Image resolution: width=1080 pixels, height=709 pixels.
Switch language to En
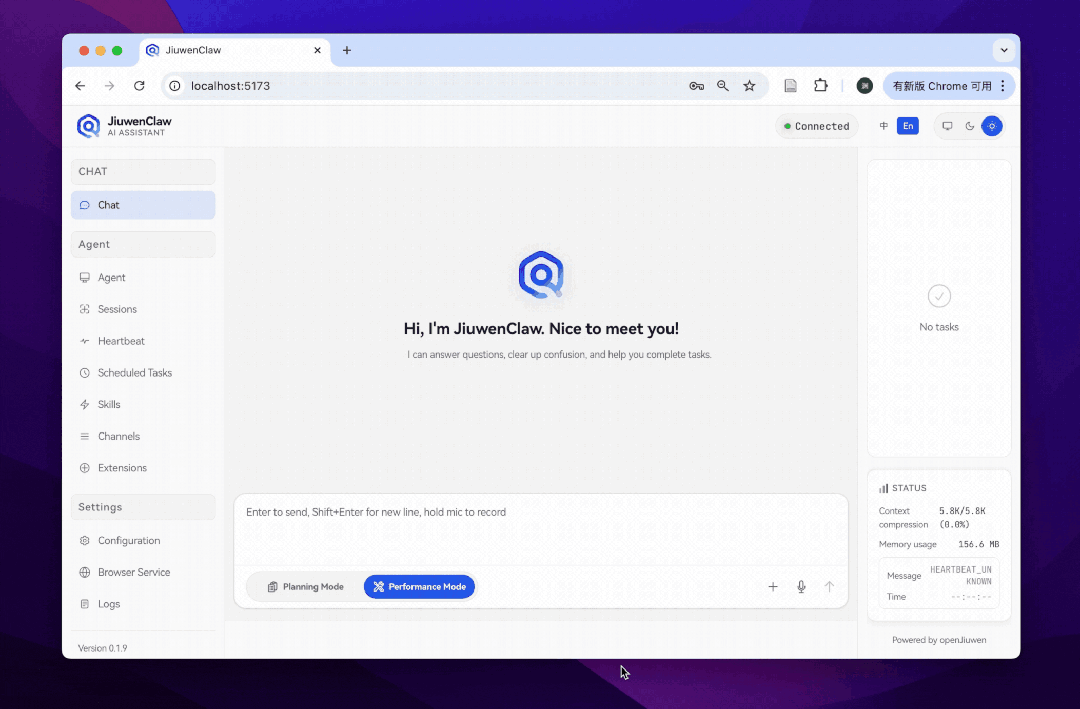[x=908, y=126]
